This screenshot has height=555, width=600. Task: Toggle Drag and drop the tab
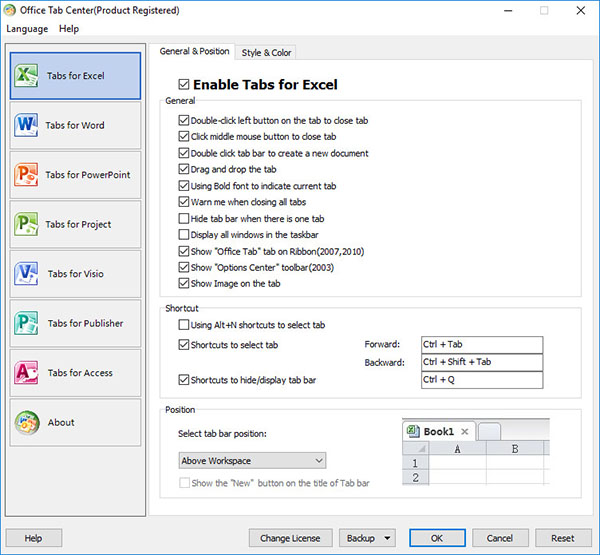[x=184, y=169]
